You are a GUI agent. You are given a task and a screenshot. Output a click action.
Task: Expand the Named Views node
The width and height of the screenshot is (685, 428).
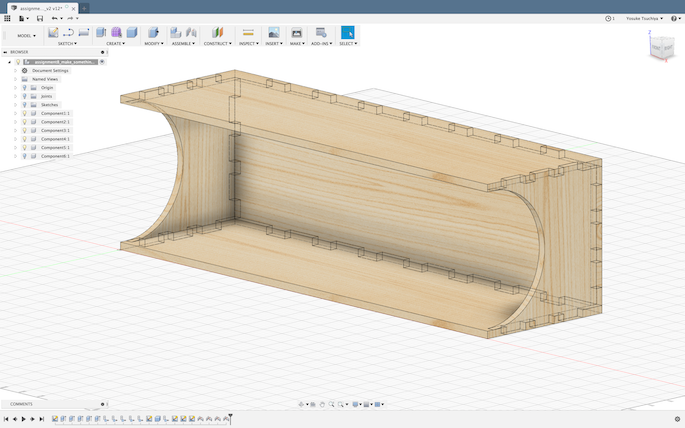[x=16, y=79]
